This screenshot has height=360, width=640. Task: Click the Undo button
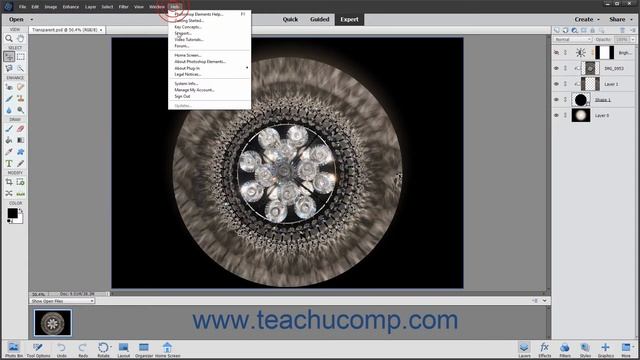(x=61, y=350)
